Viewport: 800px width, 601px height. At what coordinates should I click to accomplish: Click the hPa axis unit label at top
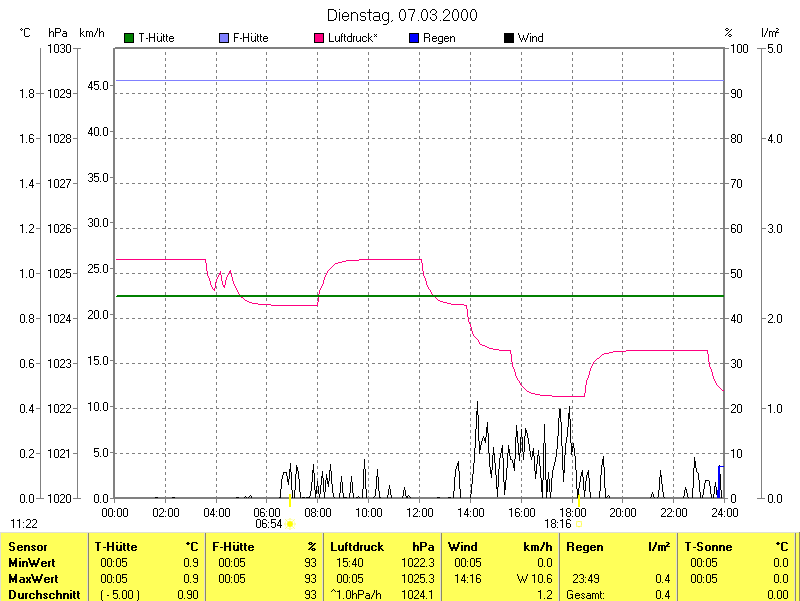pos(58,33)
